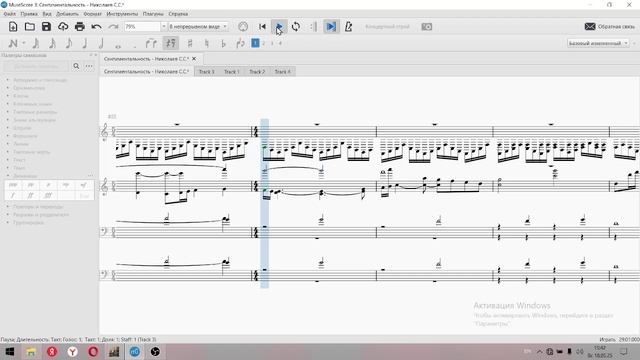
Task: Search palettes with the magnifier icon
Action: (x=76, y=66)
